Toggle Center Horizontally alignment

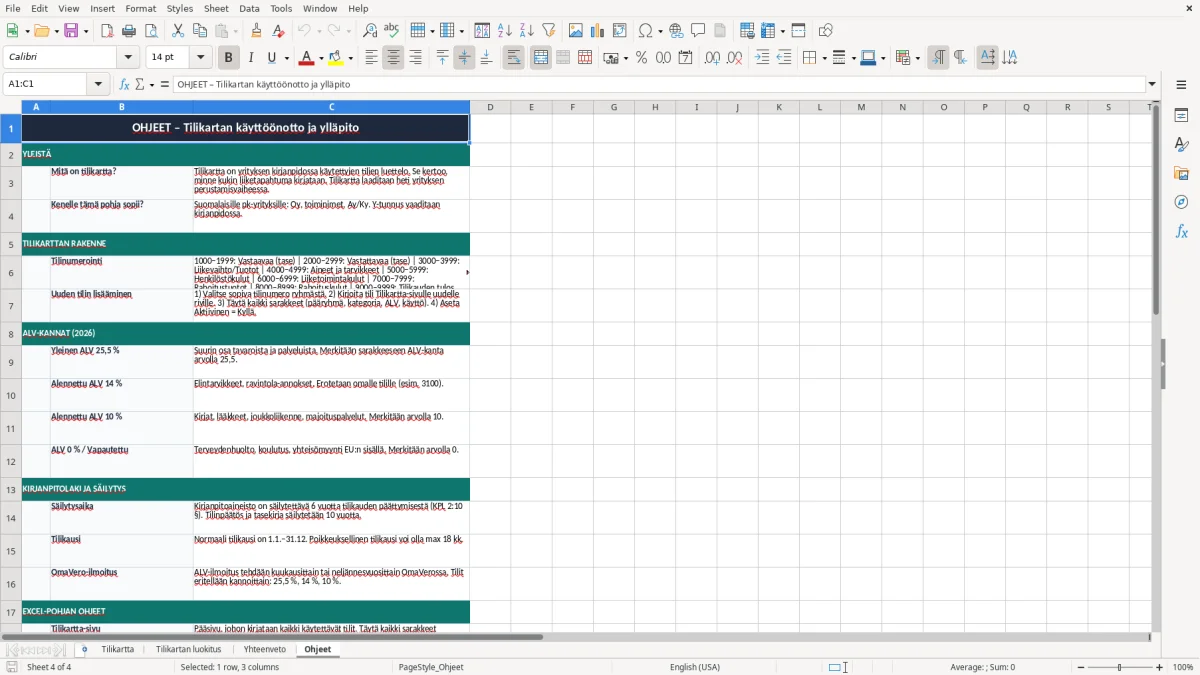[394, 58]
